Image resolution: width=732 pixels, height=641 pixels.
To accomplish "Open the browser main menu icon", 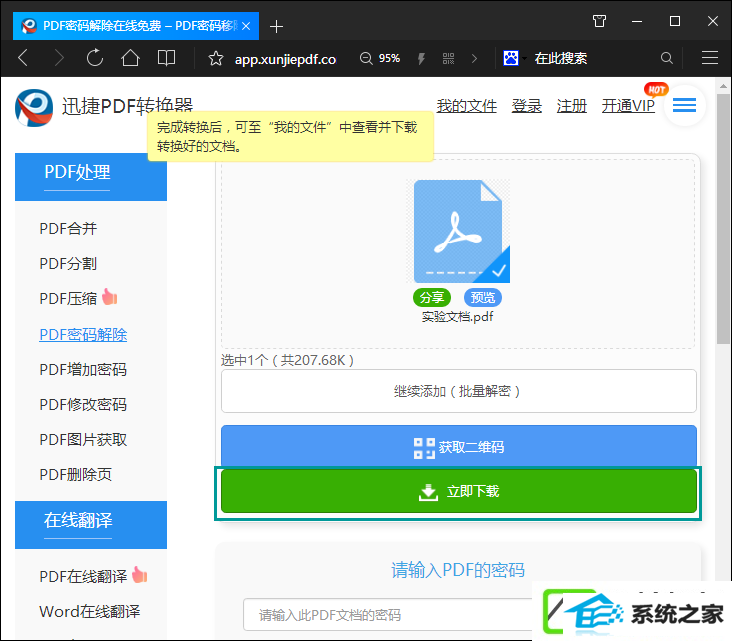I will 710,58.
